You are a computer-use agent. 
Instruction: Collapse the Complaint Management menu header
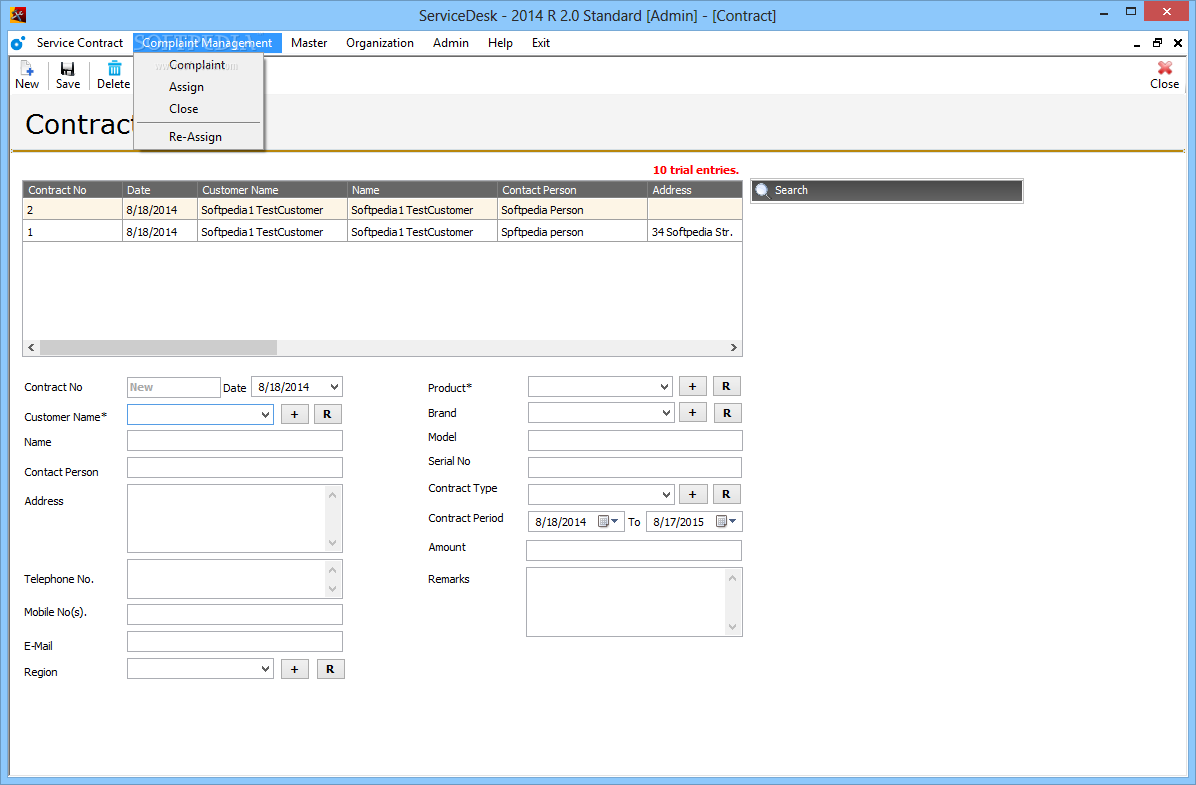[x=207, y=43]
